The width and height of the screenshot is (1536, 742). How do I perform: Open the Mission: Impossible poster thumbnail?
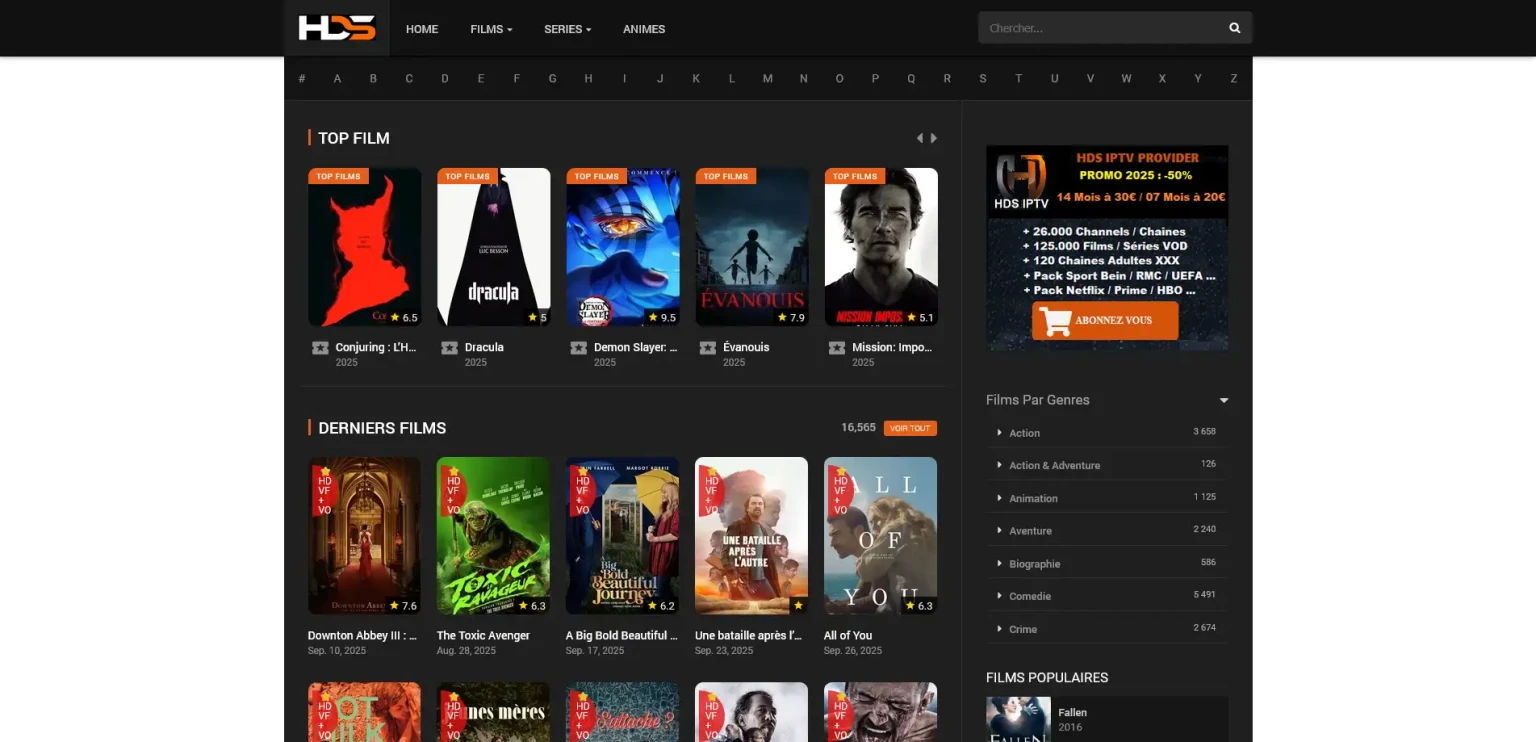(x=881, y=247)
